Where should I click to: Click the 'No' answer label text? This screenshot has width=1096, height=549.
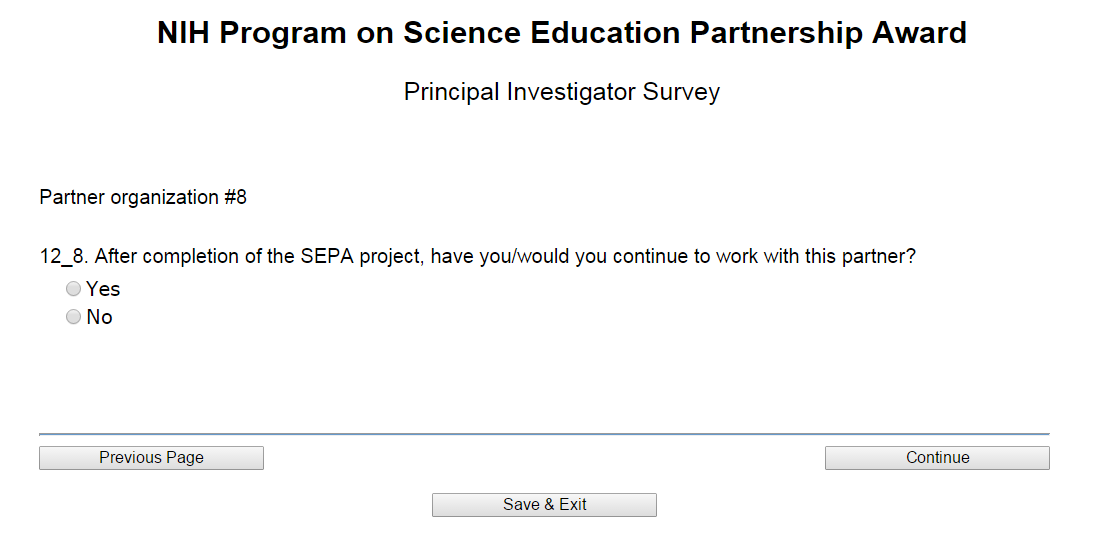99,317
